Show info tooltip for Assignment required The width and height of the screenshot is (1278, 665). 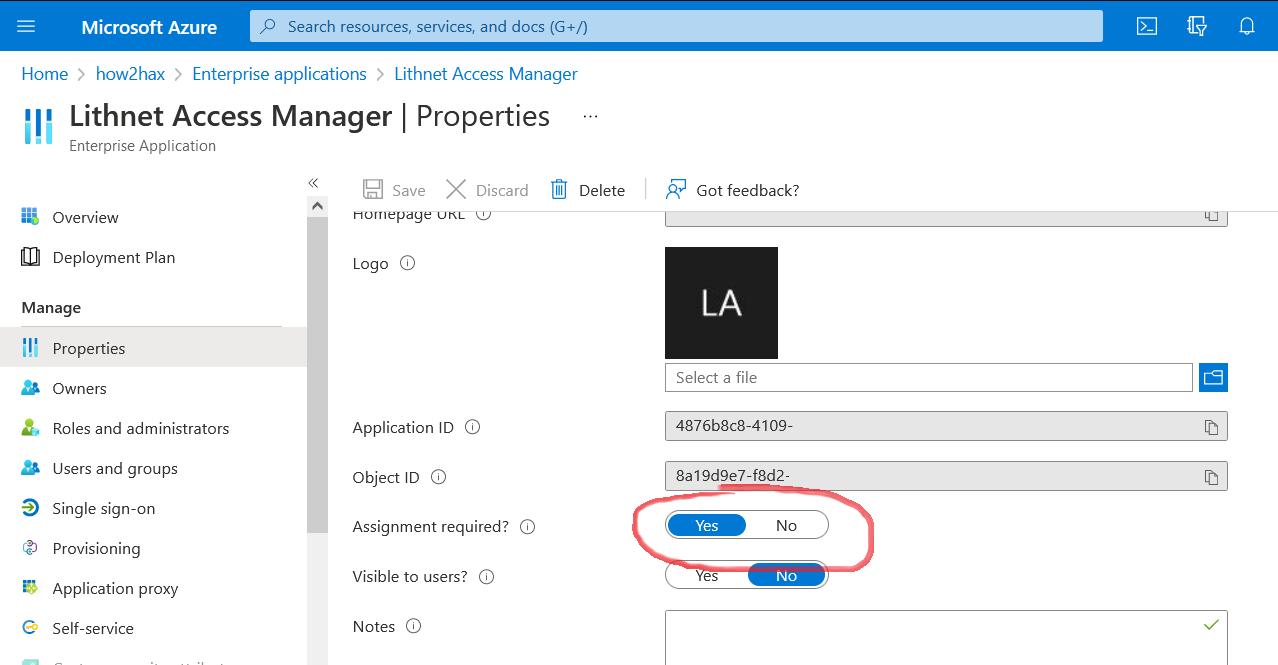(528, 527)
